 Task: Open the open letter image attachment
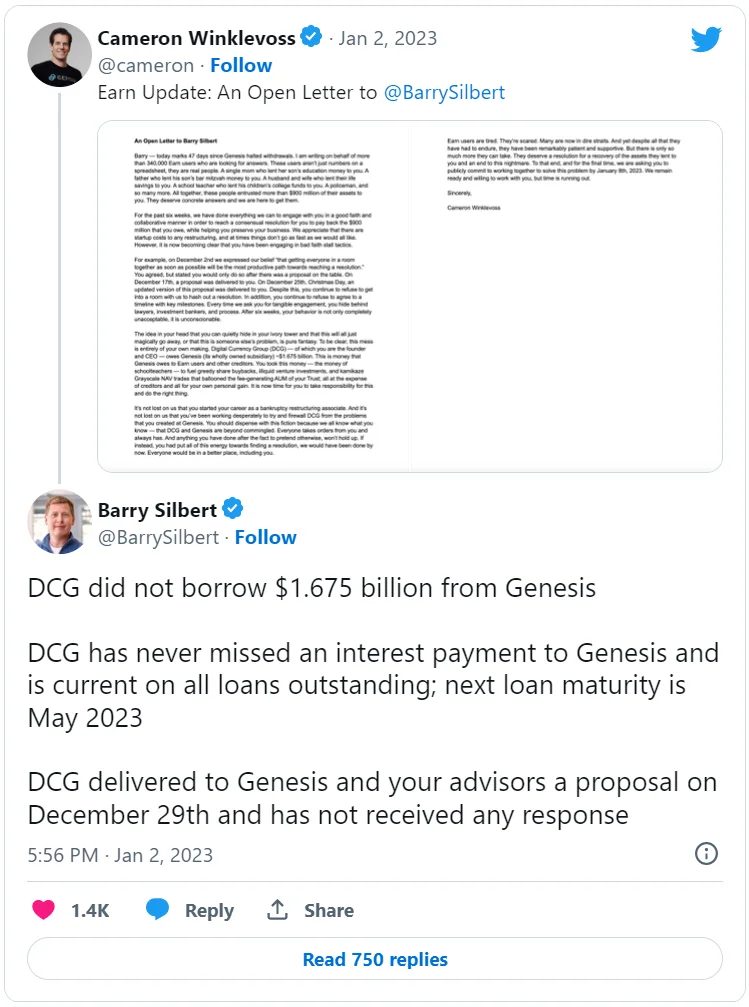410,296
